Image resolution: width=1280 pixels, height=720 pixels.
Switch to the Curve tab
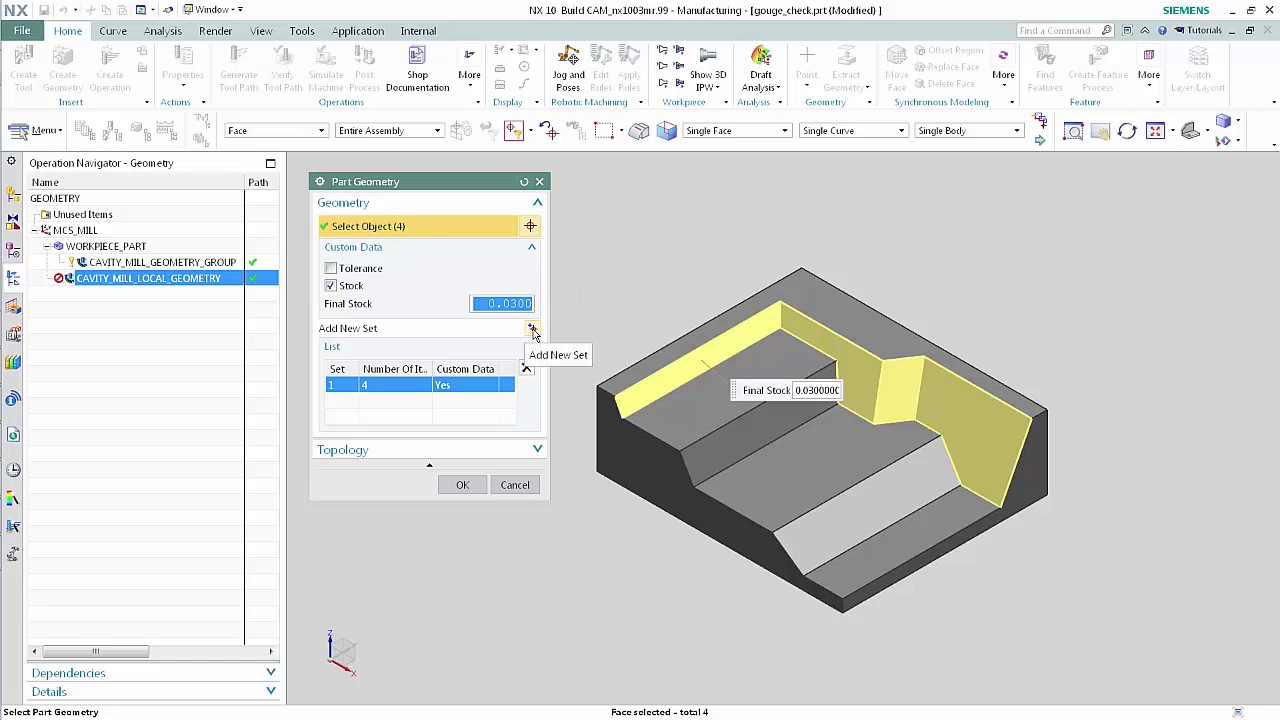tap(113, 31)
